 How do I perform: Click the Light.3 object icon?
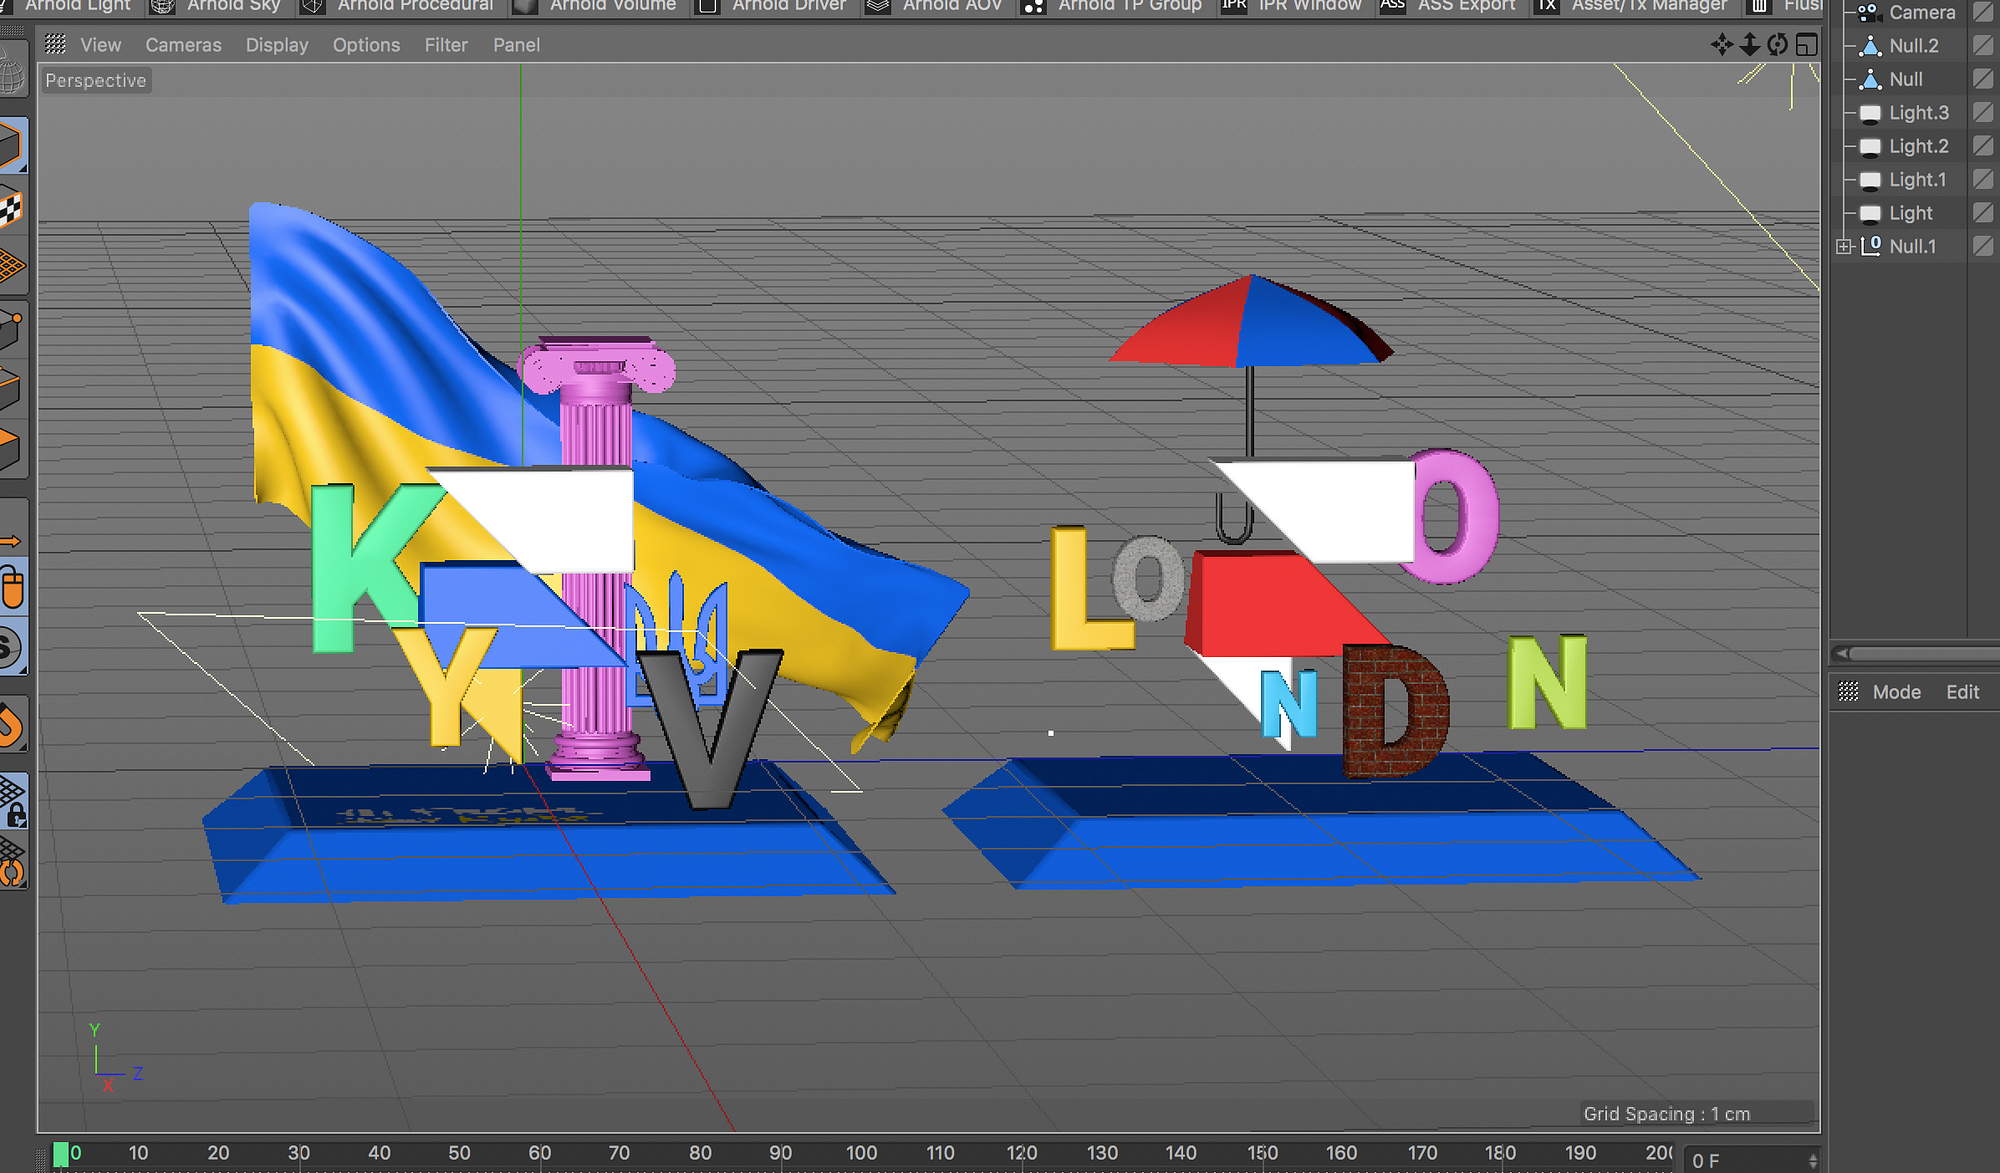[1870, 113]
